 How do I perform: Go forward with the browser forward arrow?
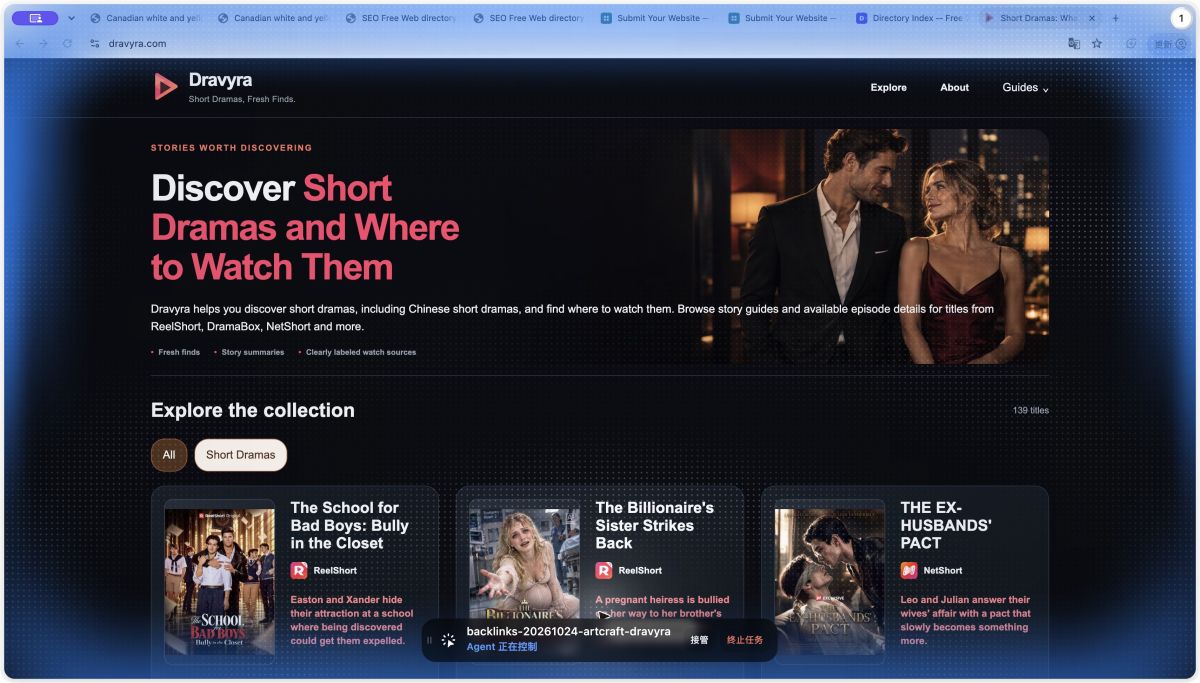43,44
